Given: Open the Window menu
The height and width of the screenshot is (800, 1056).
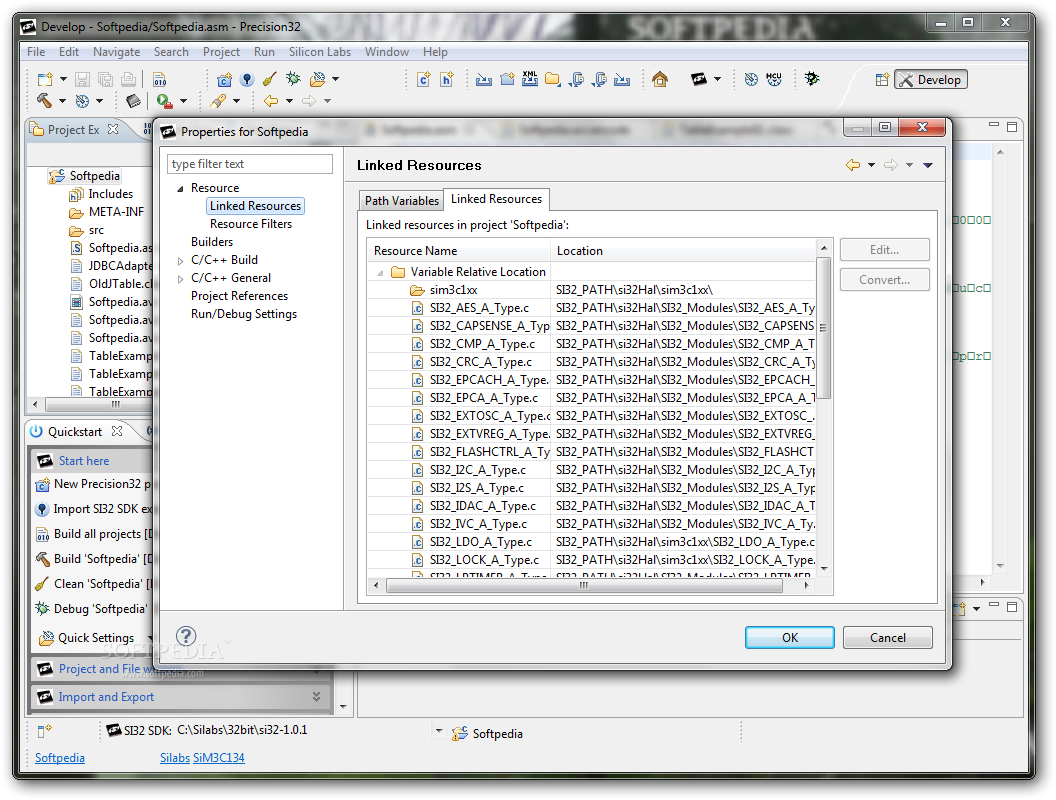Looking at the screenshot, I should tap(387, 52).
